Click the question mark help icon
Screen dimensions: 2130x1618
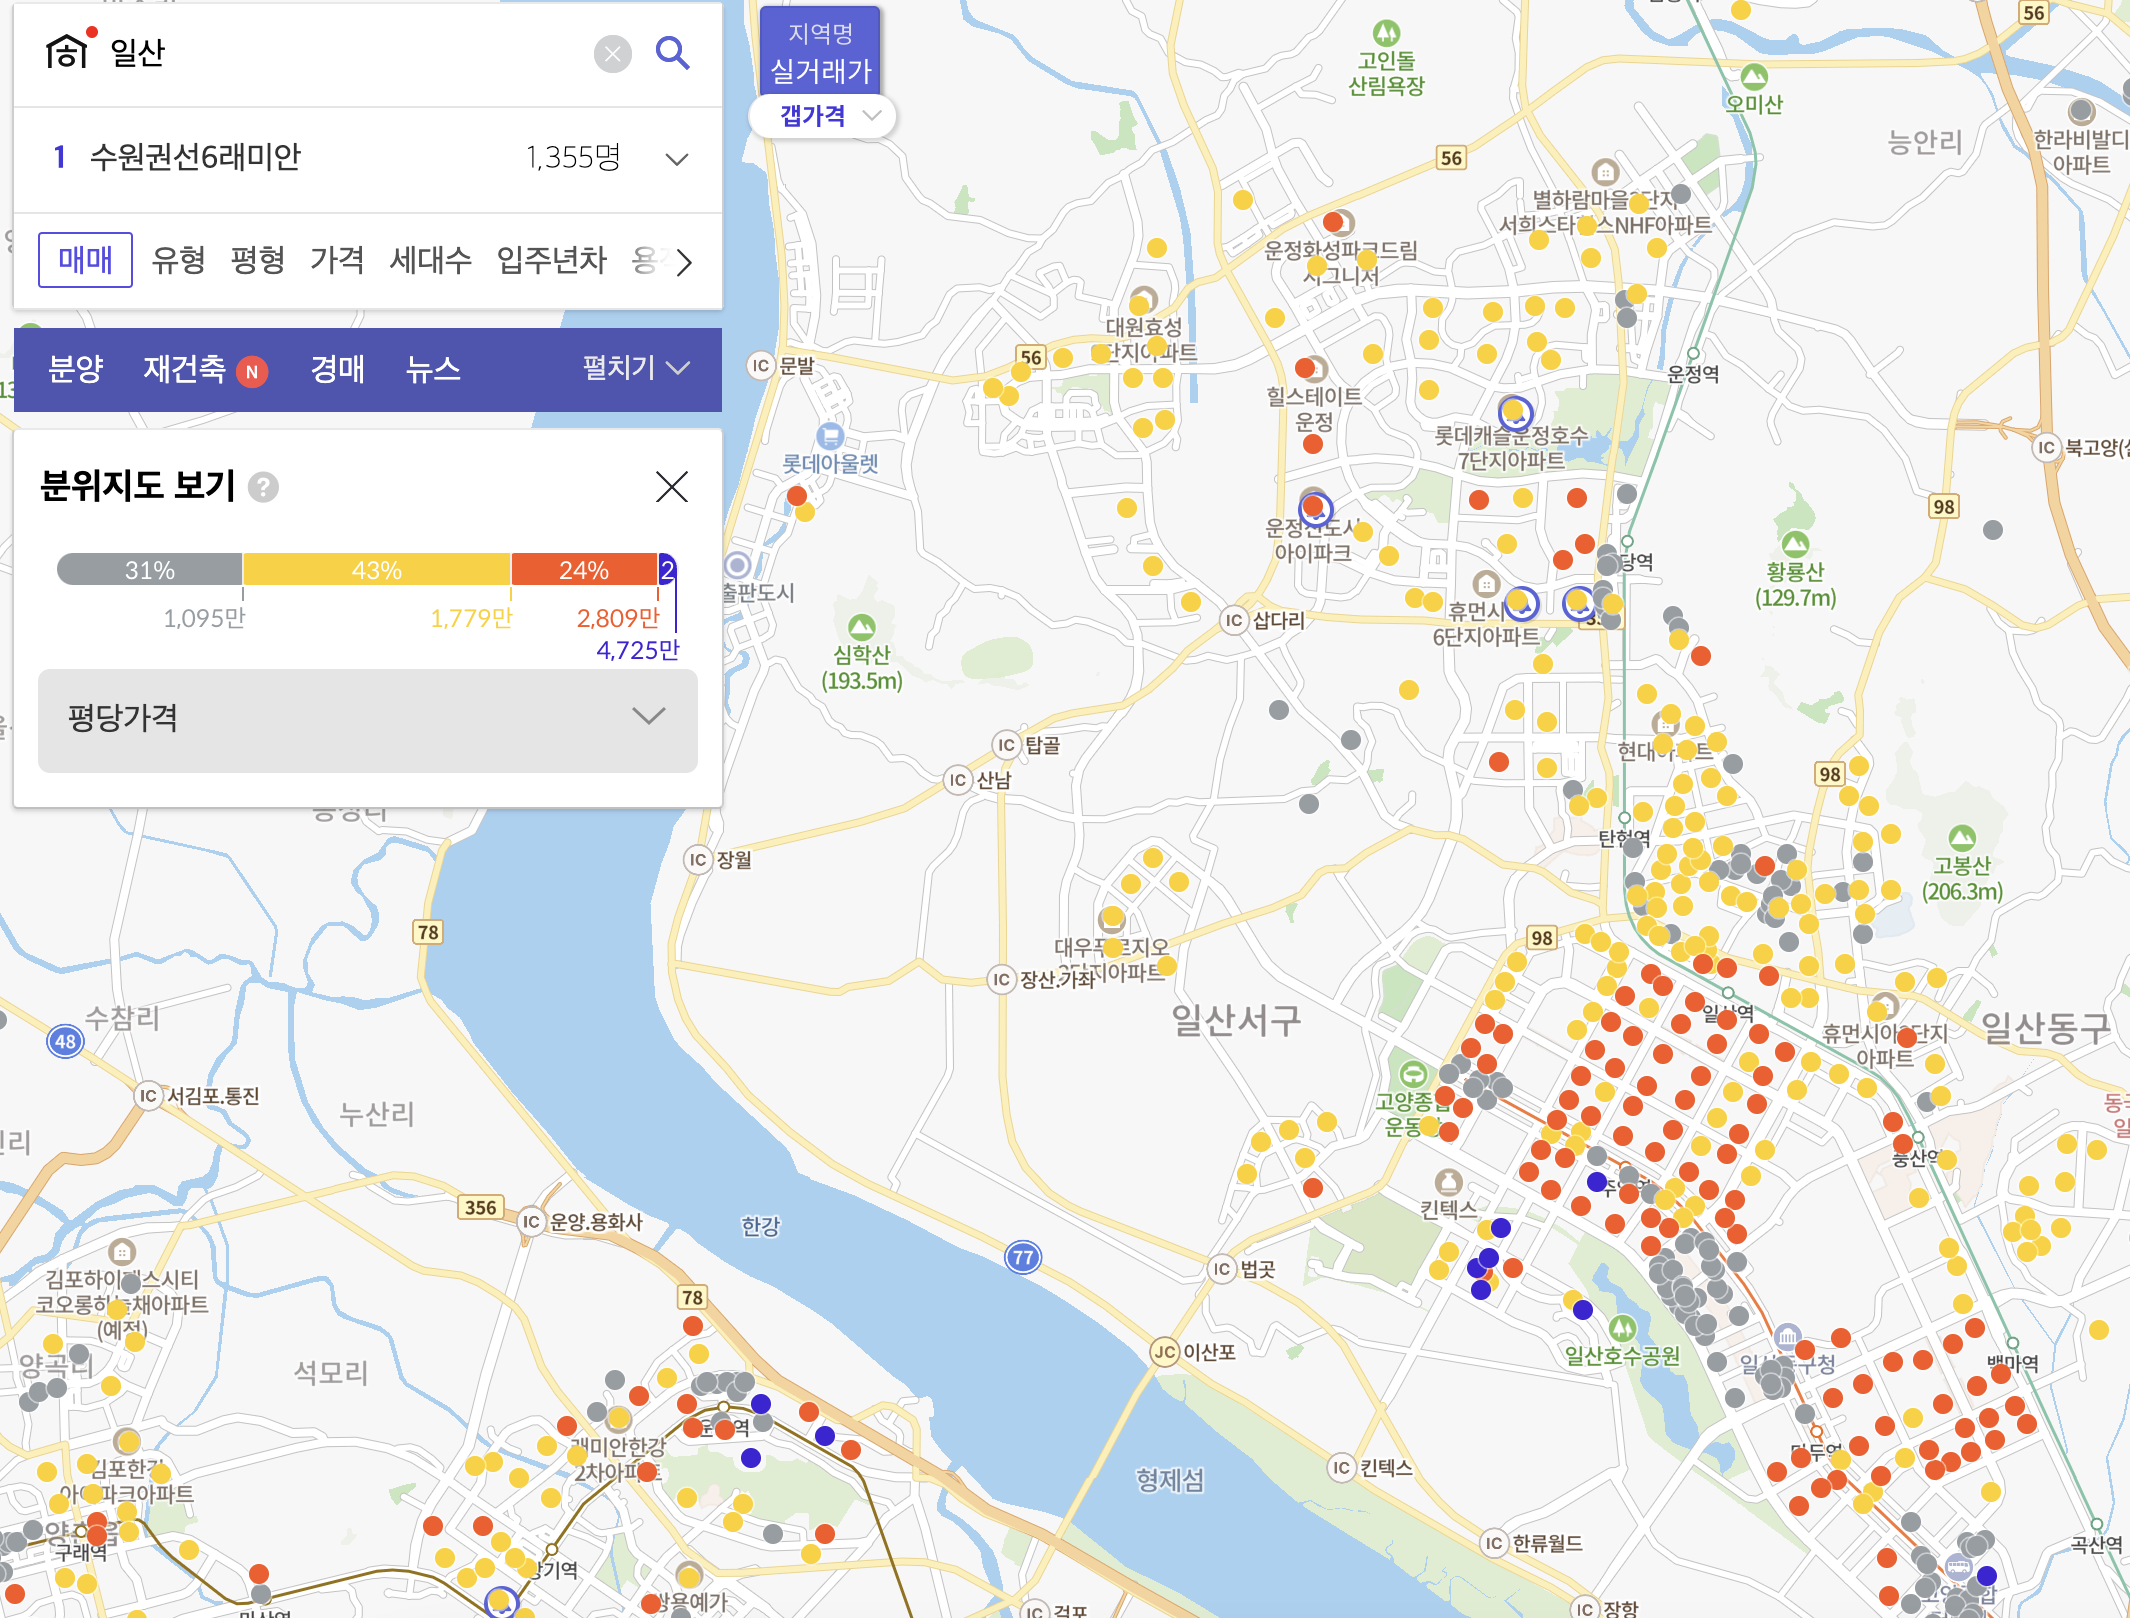263,487
